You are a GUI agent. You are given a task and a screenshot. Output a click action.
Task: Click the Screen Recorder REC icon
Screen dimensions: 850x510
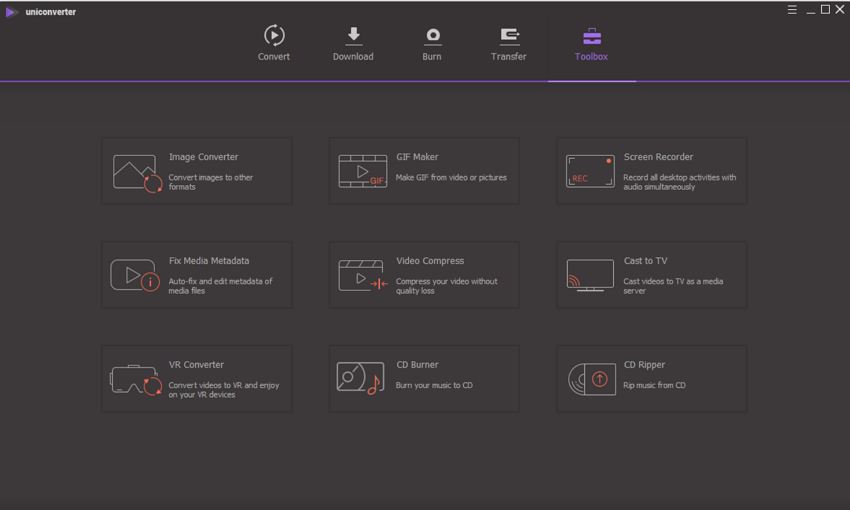[x=590, y=171]
